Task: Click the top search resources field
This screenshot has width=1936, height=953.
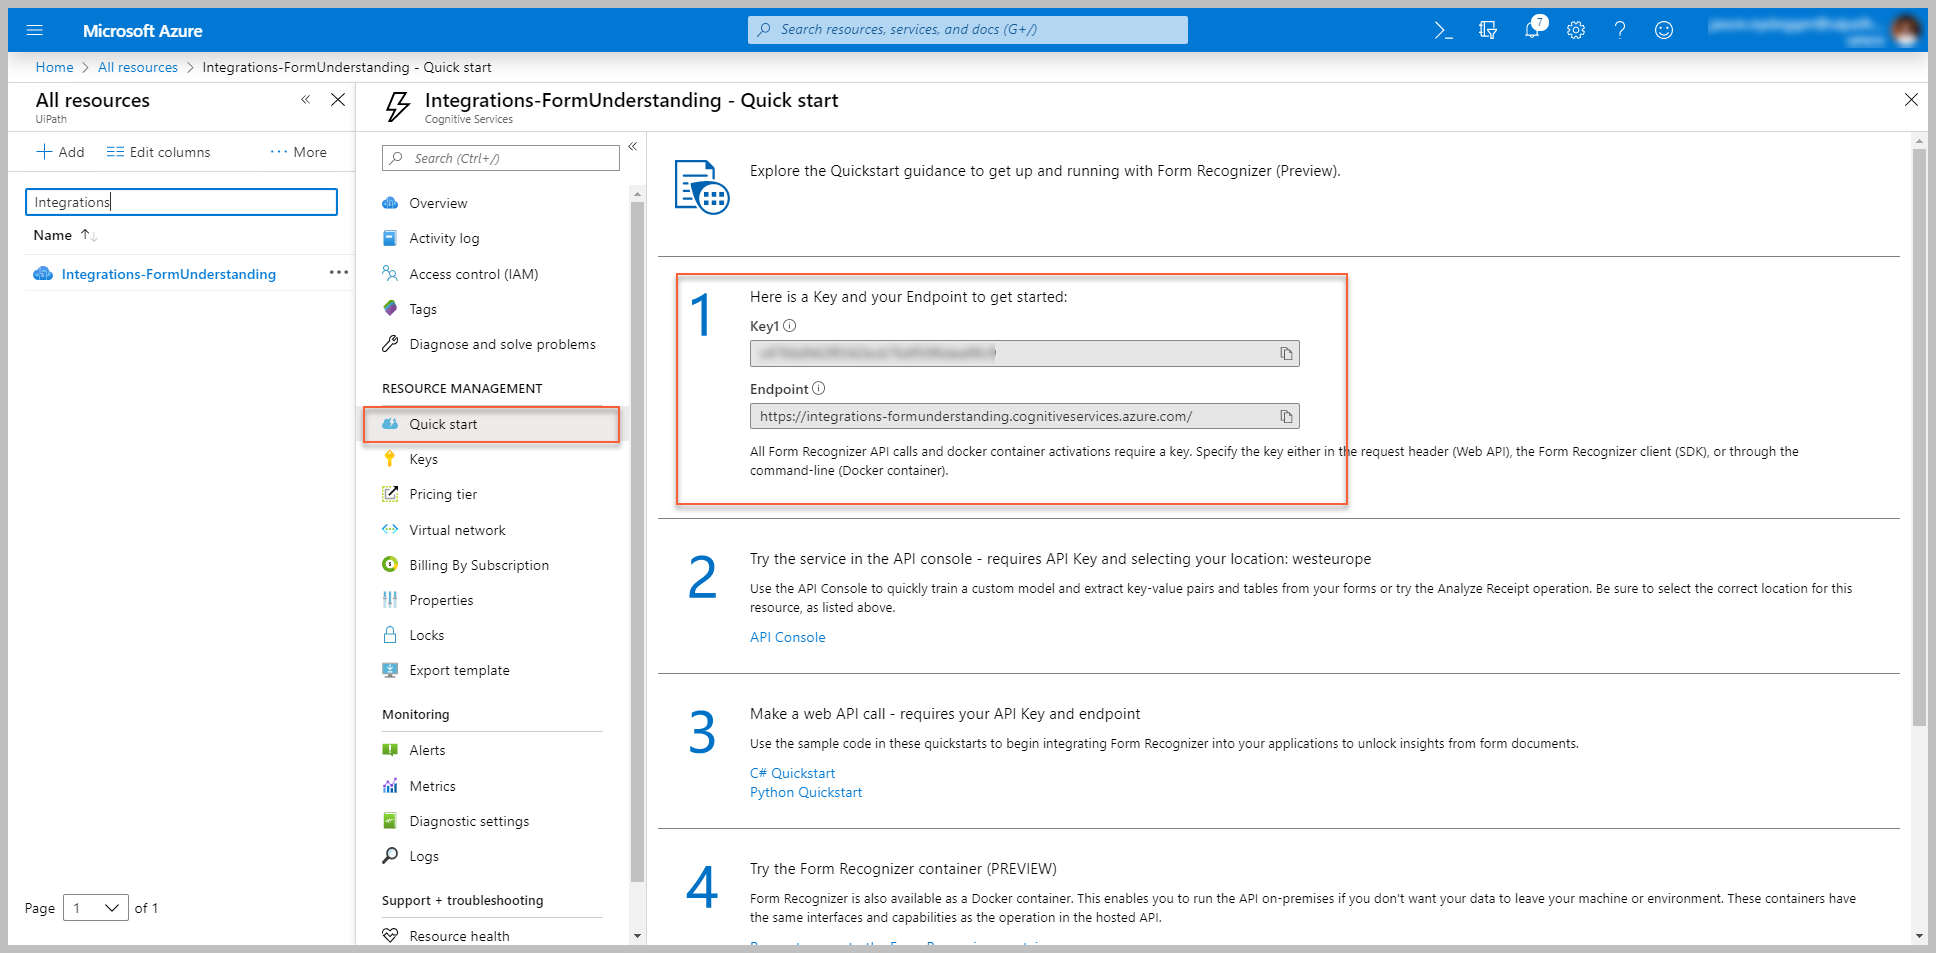Action: tap(967, 30)
